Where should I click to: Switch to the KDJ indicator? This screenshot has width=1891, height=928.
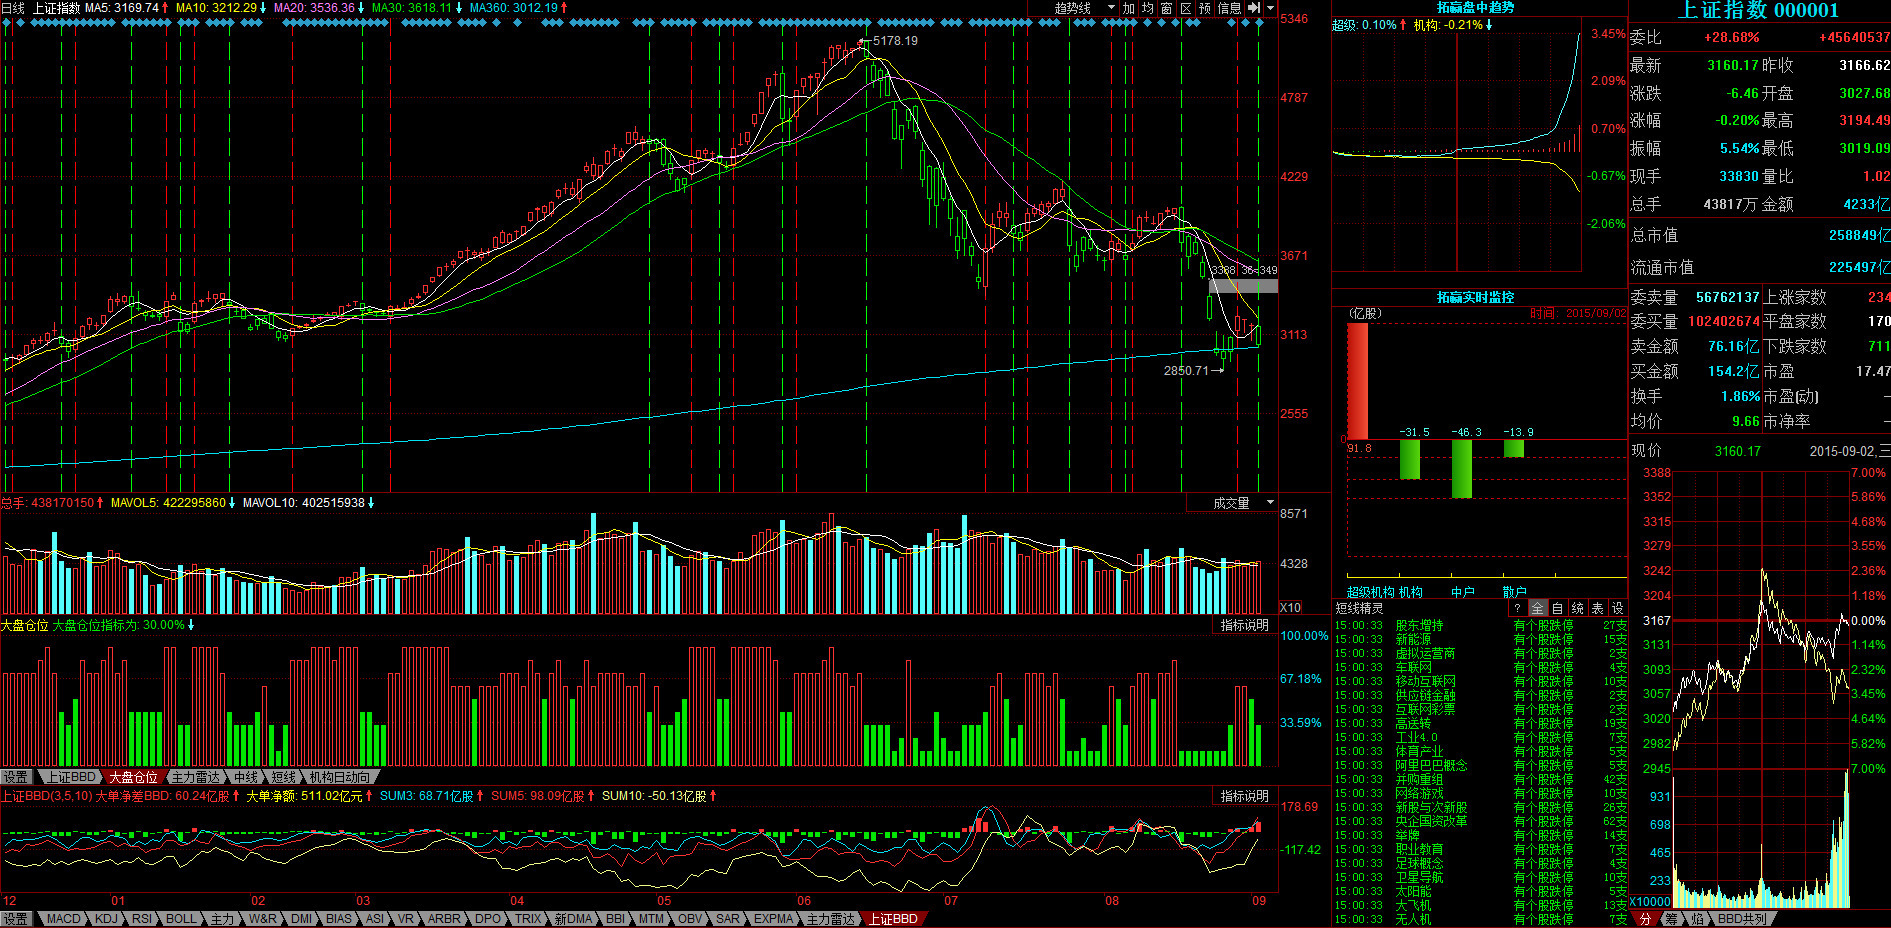click(106, 919)
